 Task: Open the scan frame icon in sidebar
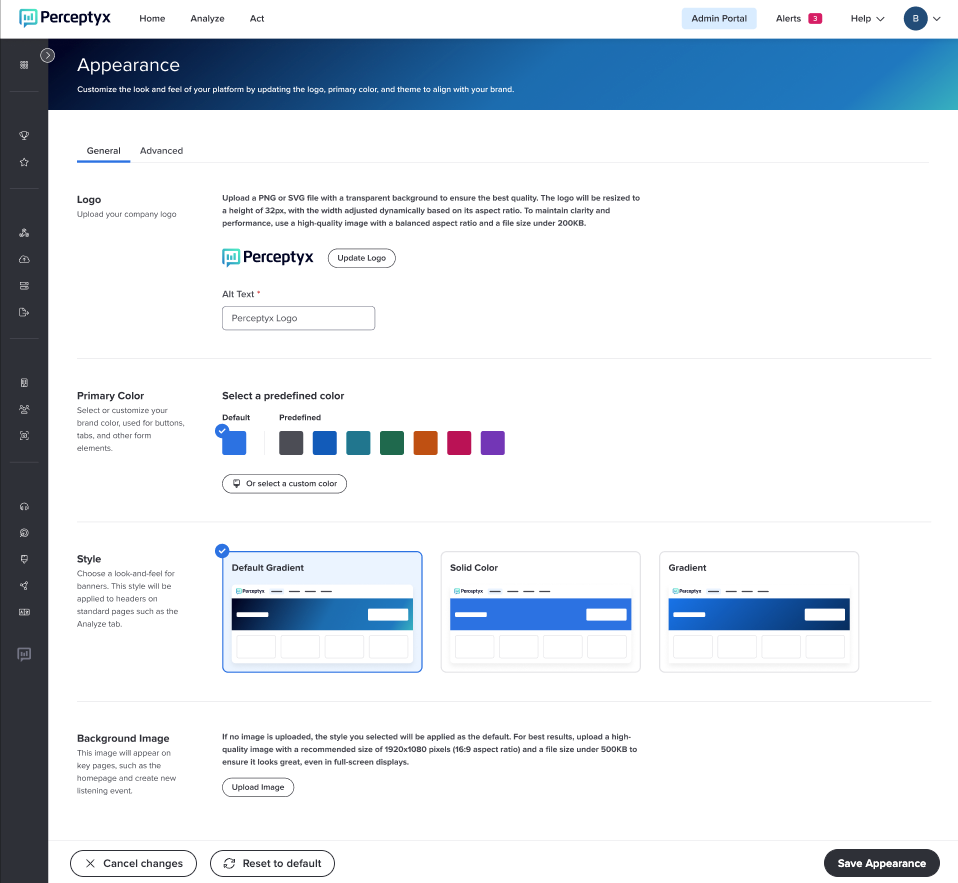click(24, 436)
